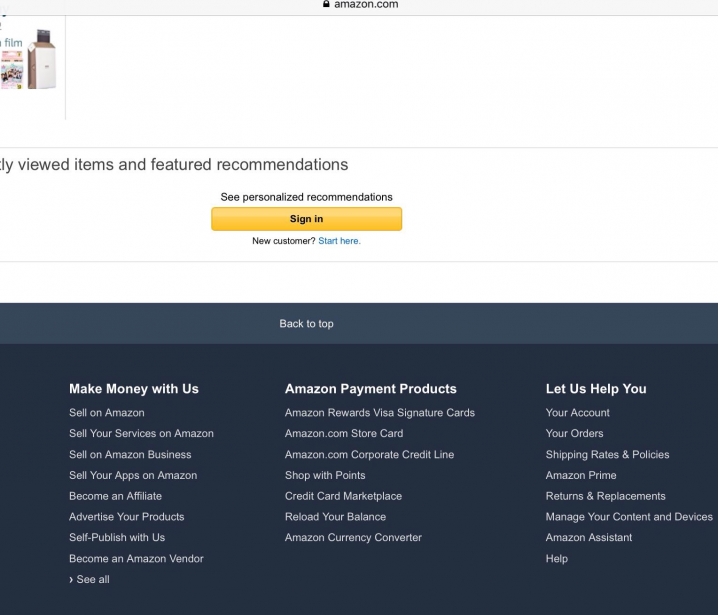This screenshot has width=720, height=615.
Task: Open Amazon Rewards Visa Signature Cards
Action: [x=380, y=412]
